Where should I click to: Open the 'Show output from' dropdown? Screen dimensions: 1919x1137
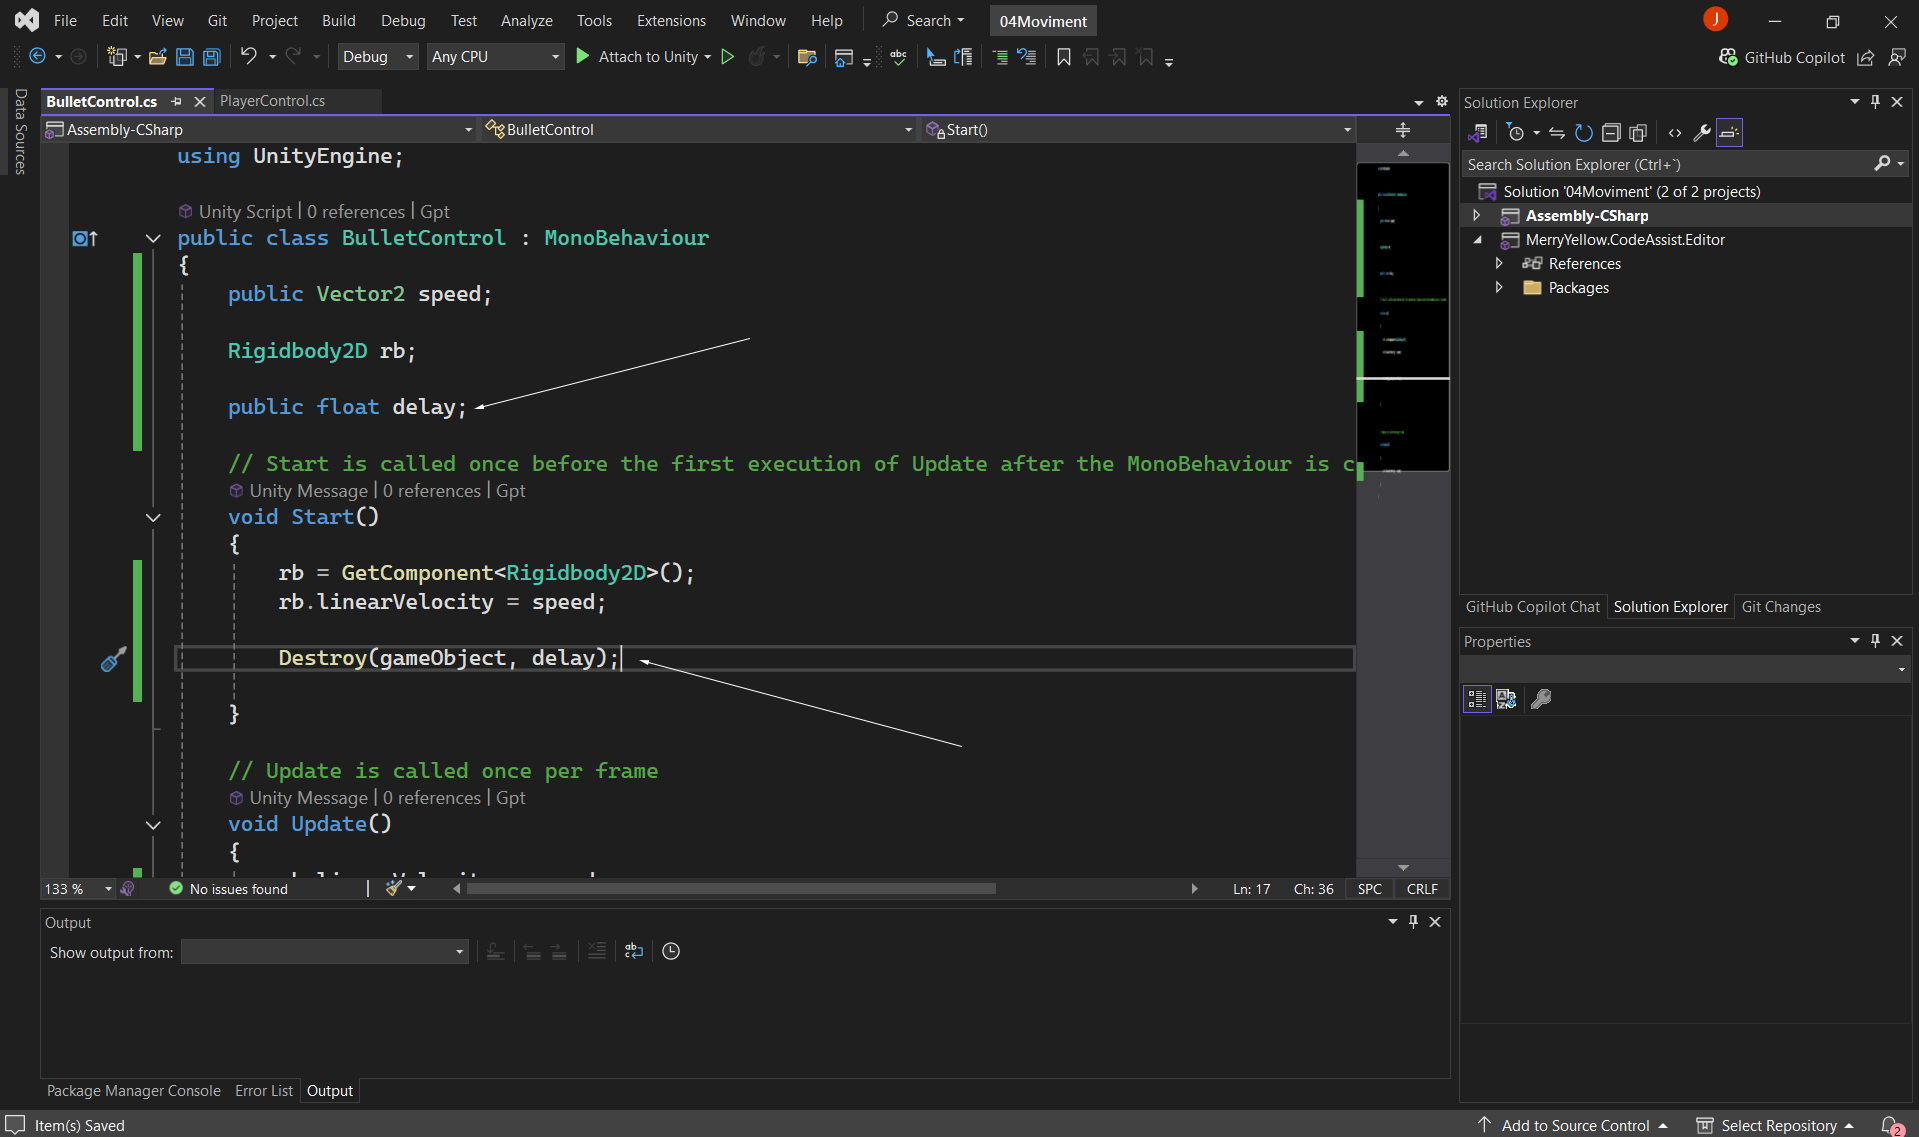[x=324, y=952]
